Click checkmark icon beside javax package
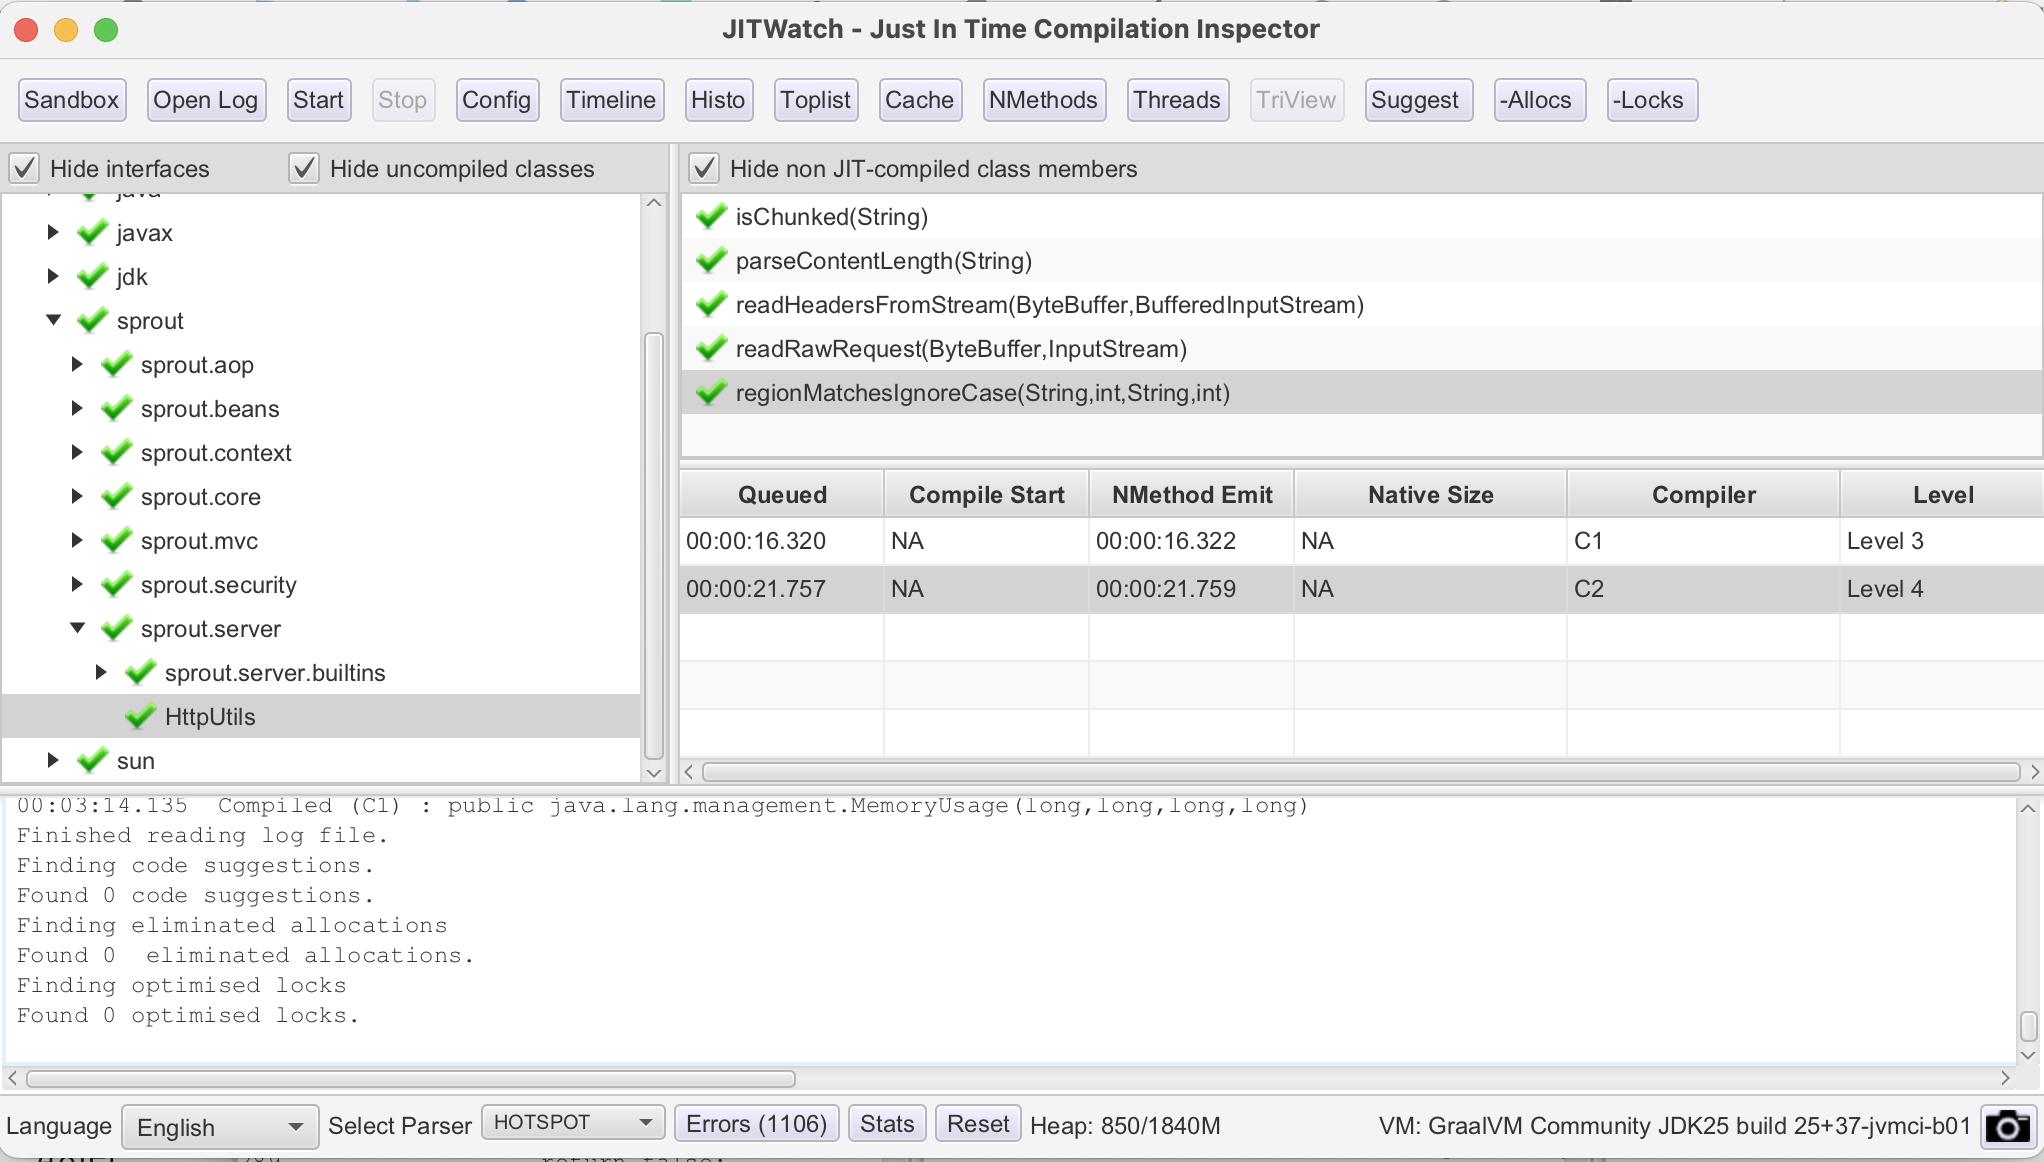The image size is (2044, 1162). (x=92, y=233)
